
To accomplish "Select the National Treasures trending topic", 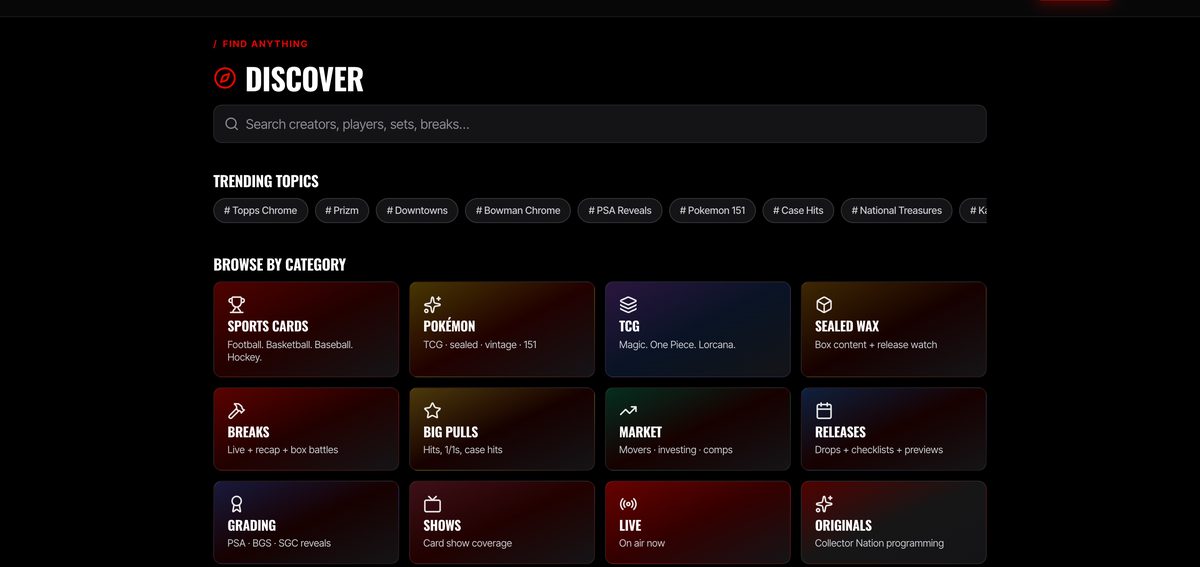I will pos(897,210).
